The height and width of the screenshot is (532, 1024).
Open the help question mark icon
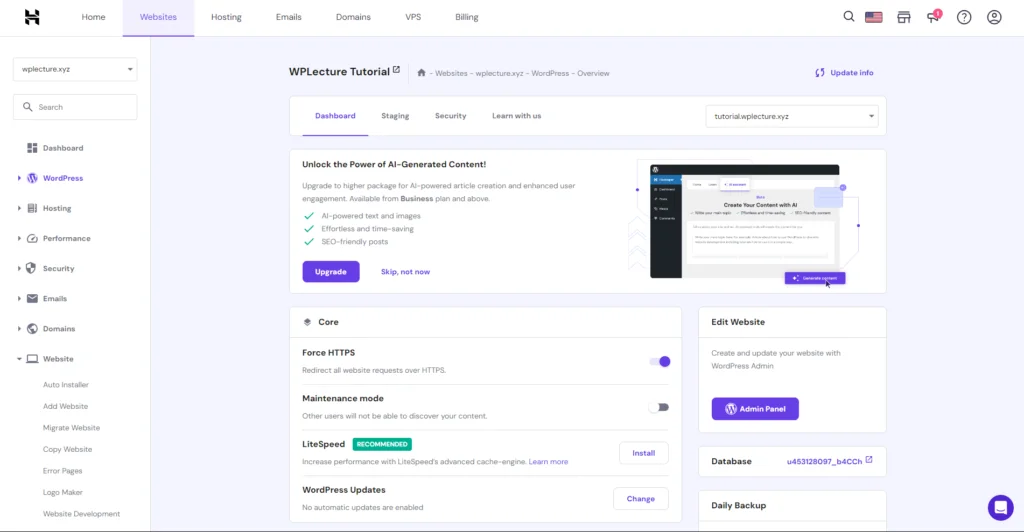tap(964, 17)
